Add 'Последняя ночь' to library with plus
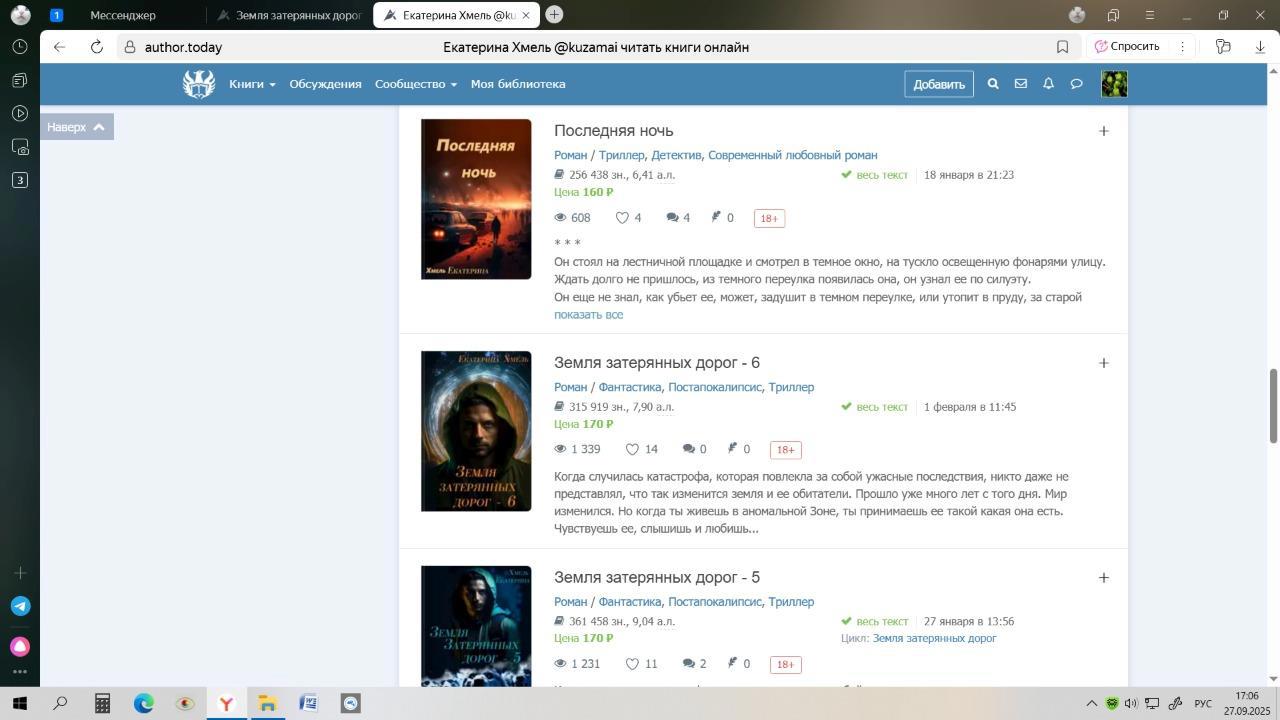 pos(1103,131)
